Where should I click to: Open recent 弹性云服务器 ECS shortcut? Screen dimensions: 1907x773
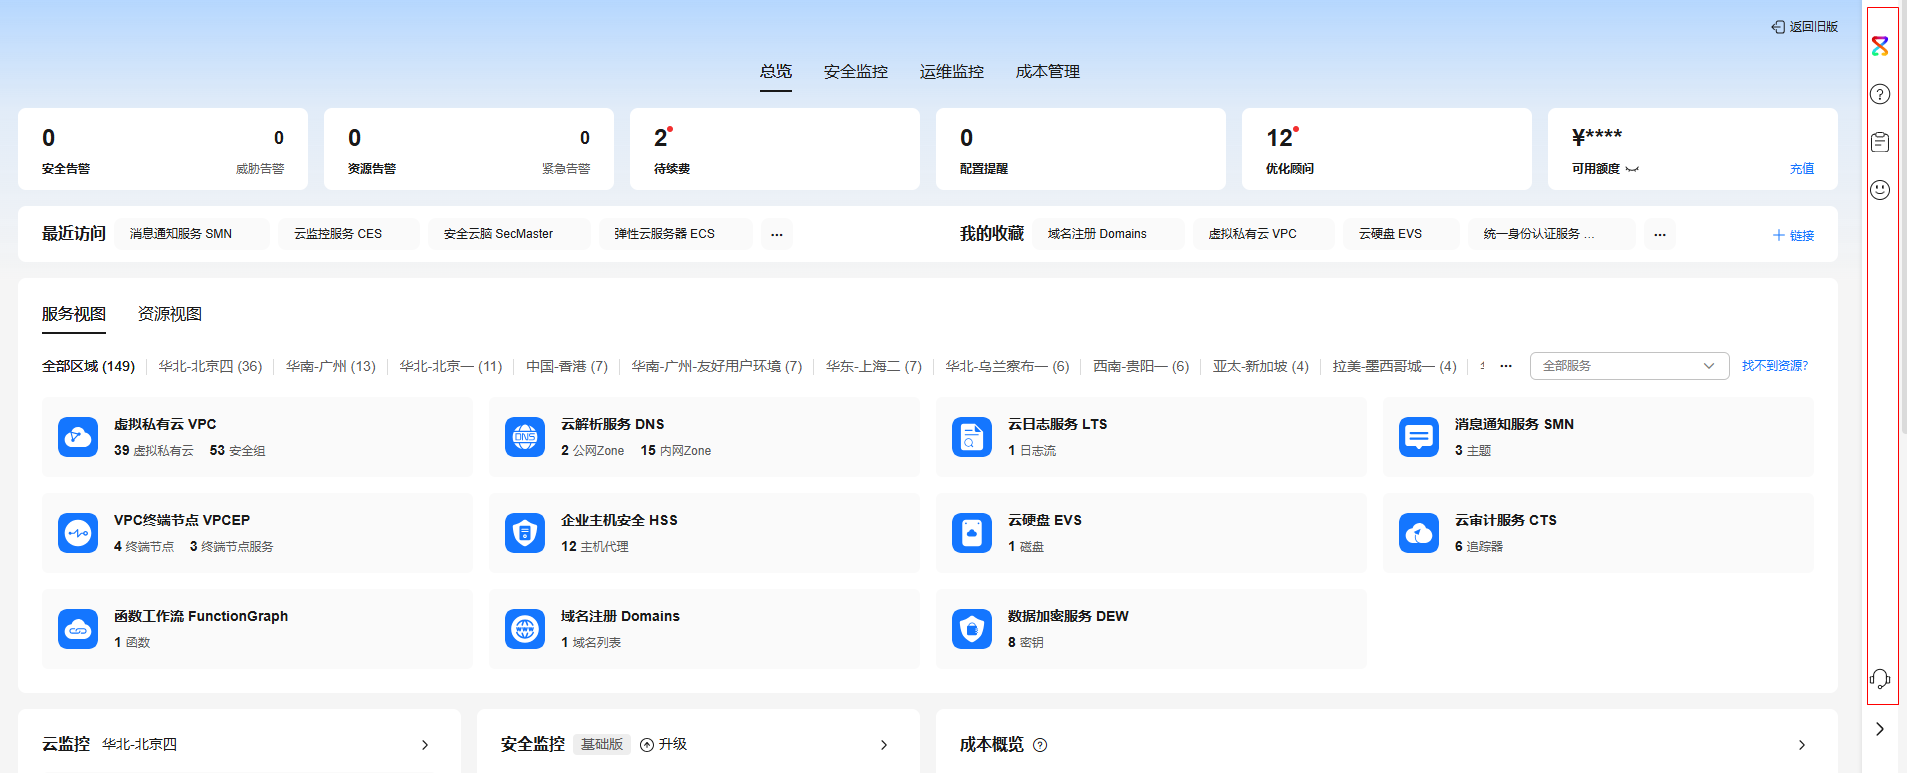[x=676, y=234]
